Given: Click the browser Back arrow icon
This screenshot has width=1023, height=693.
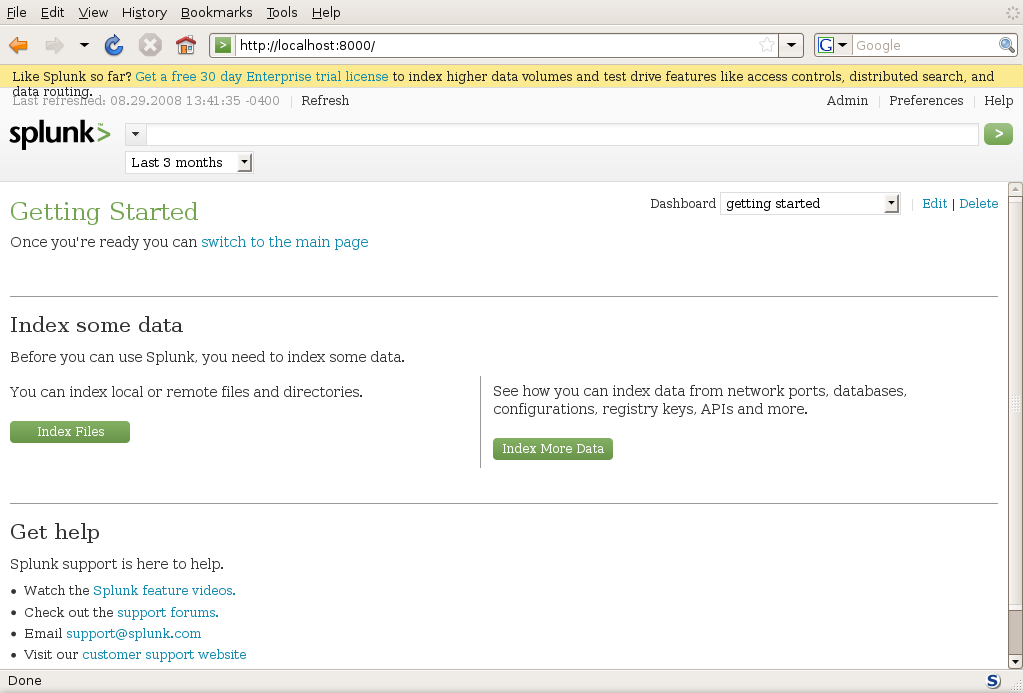Looking at the screenshot, I should (18, 45).
